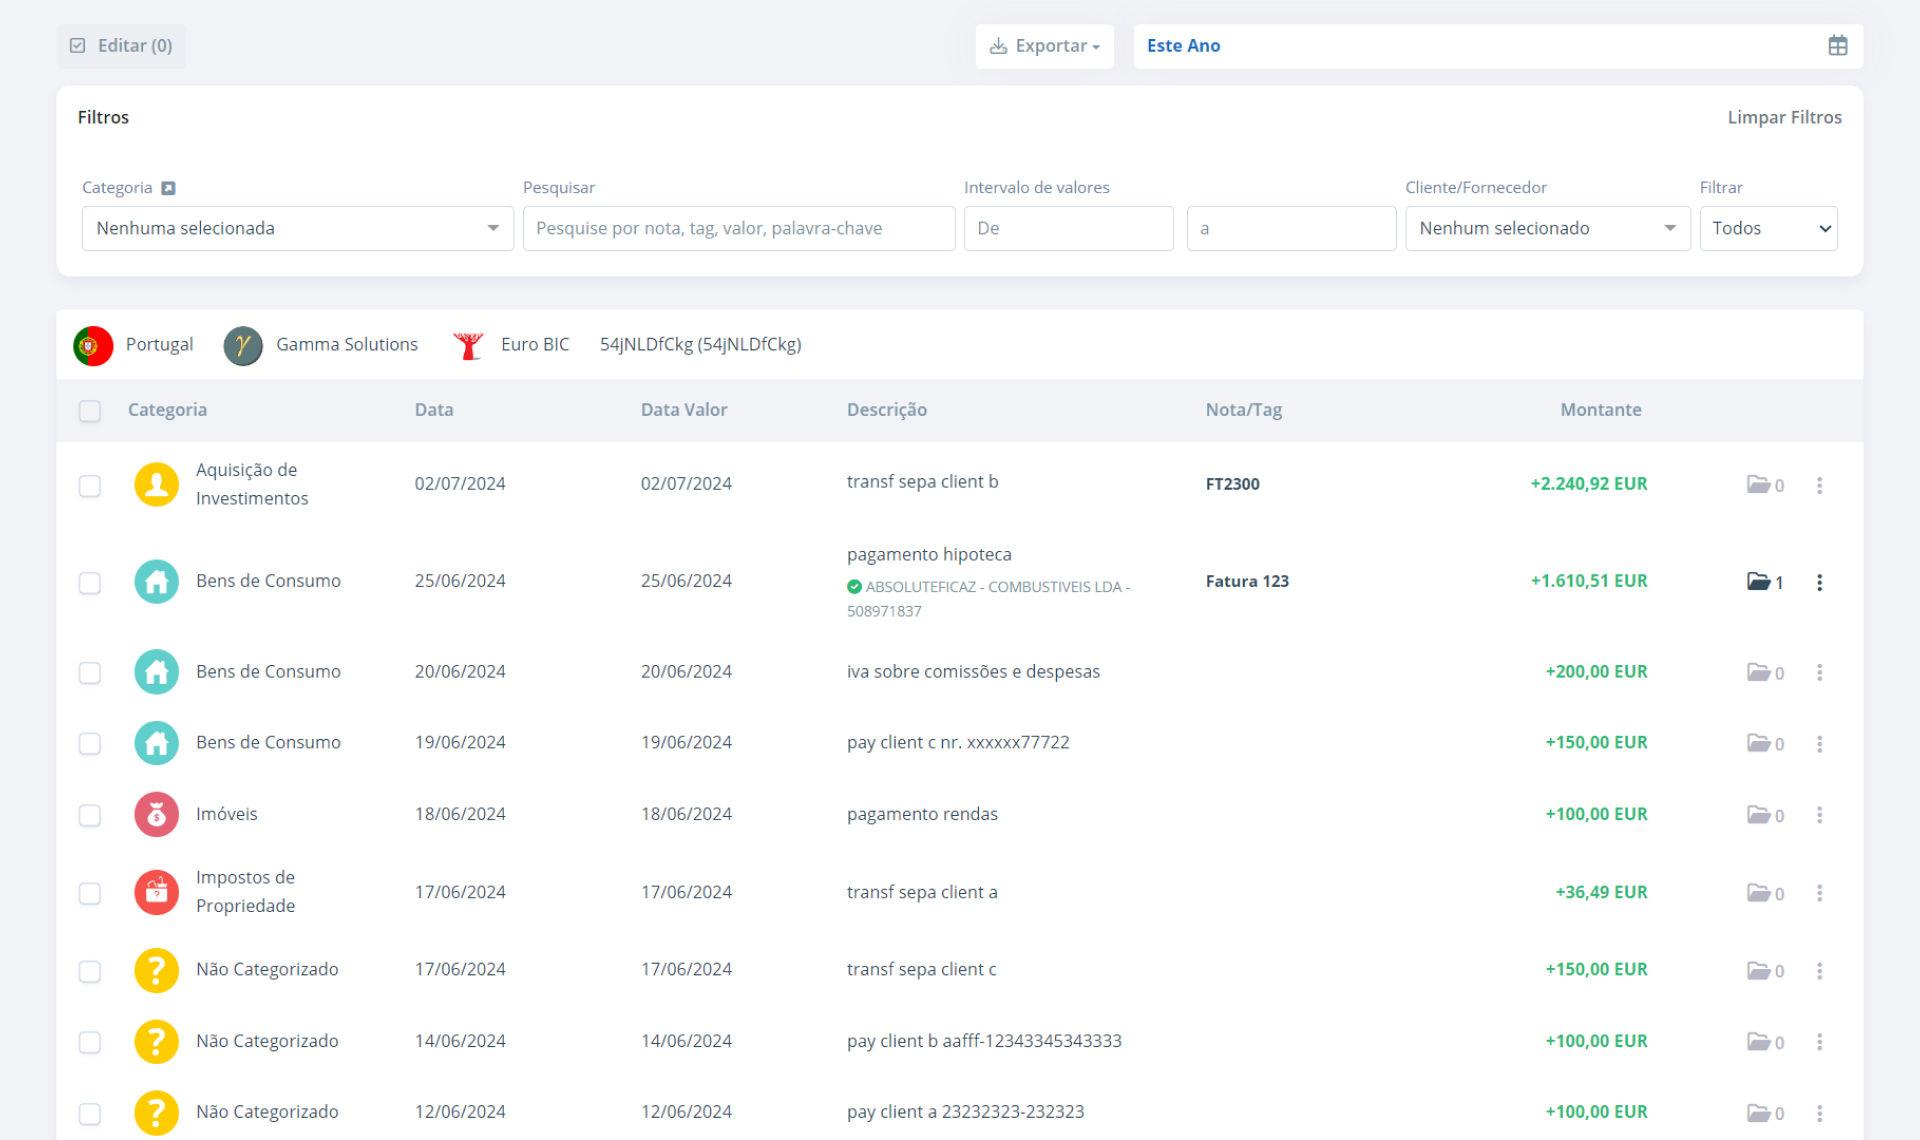Open the Filtrar 'Todos' select box
The height and width of the screenshot is (1140, 1920).
tap(1767, 229)
